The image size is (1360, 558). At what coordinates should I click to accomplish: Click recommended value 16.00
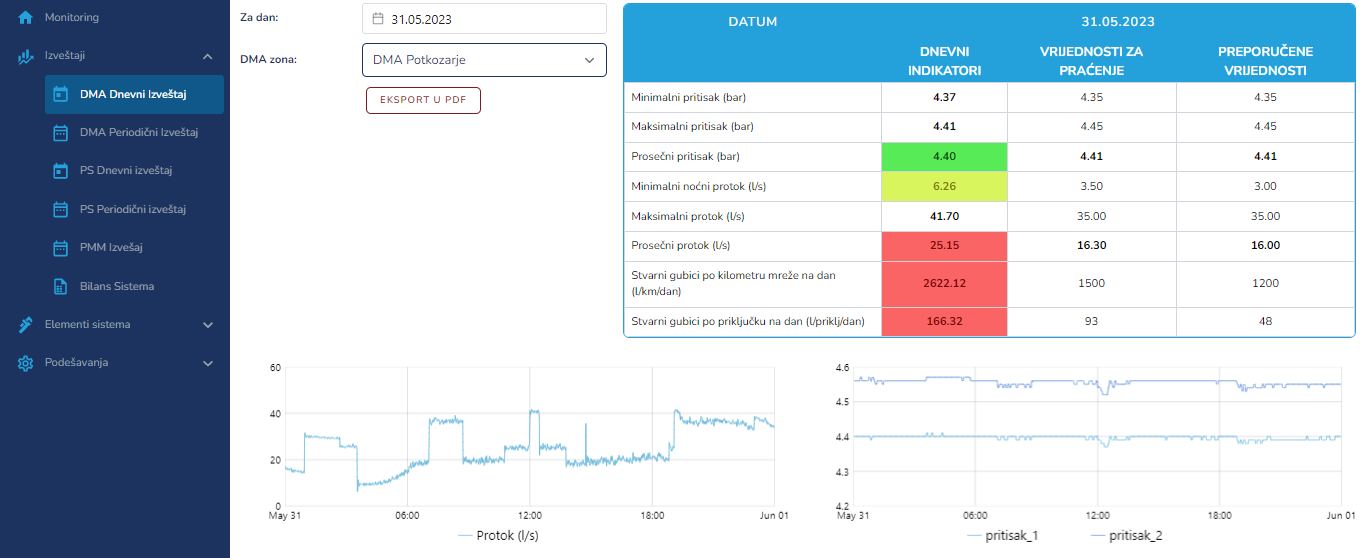(1265, 246)
